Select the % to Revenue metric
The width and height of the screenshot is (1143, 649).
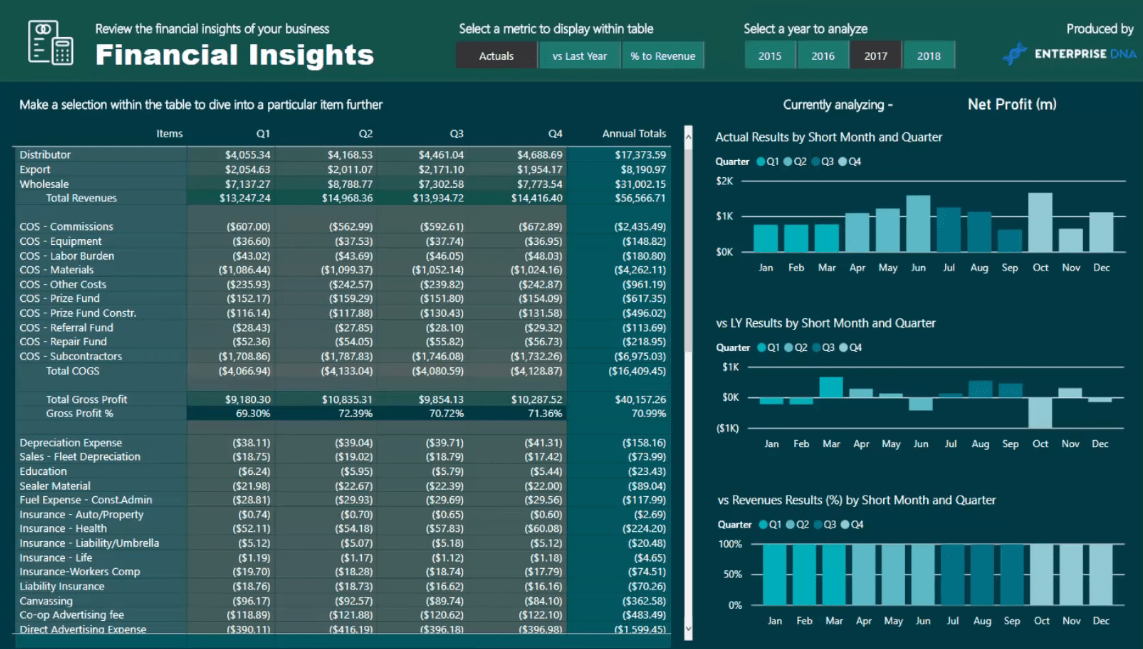pyautogui.click(x=663, y=55)
